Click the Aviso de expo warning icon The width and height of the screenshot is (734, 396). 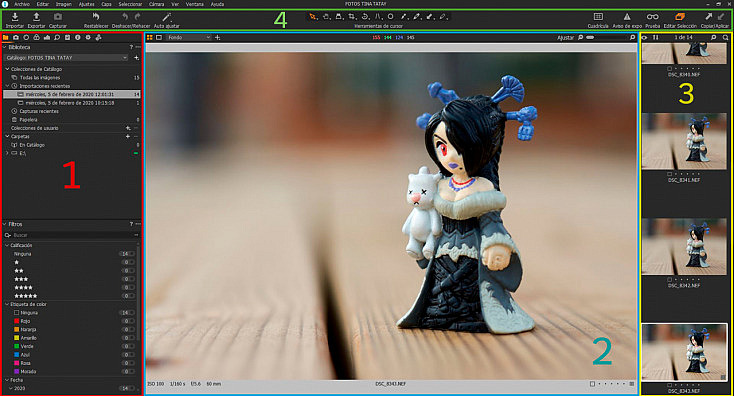(x=627, y=17)
